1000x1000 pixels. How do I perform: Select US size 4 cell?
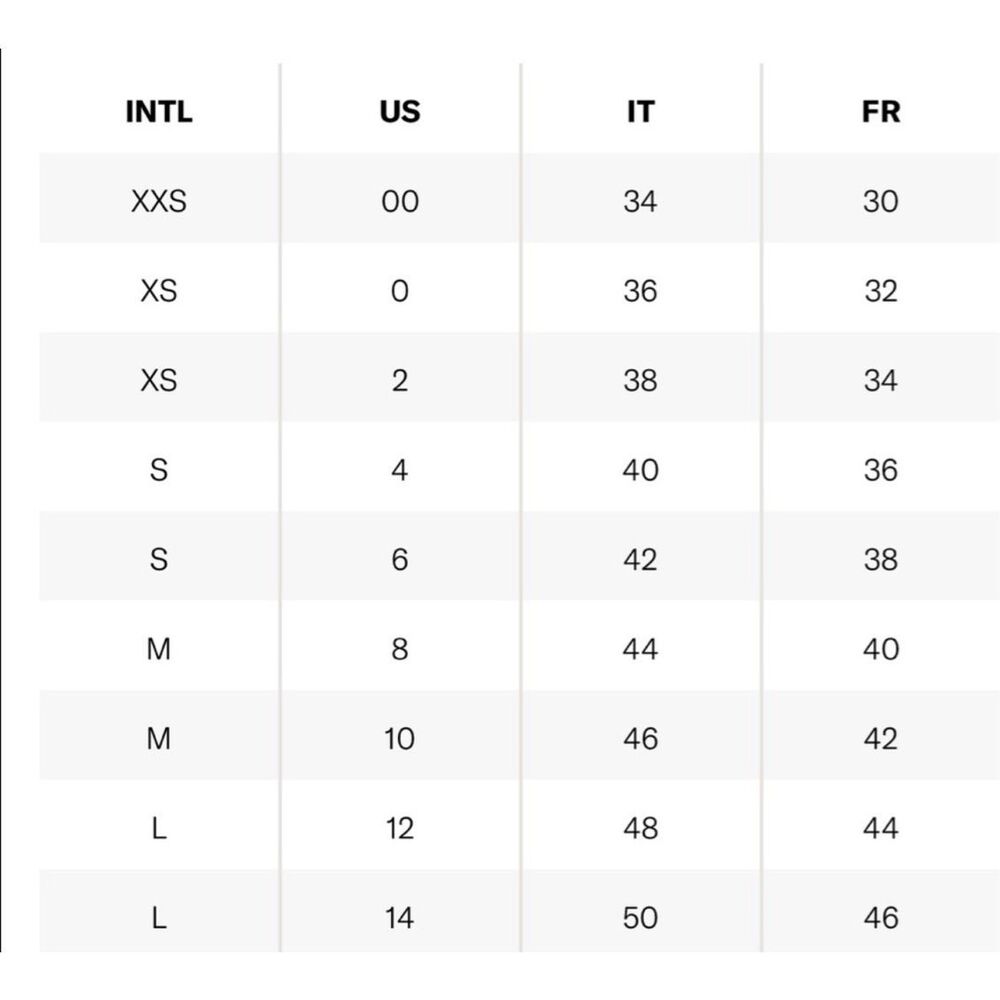400,470
